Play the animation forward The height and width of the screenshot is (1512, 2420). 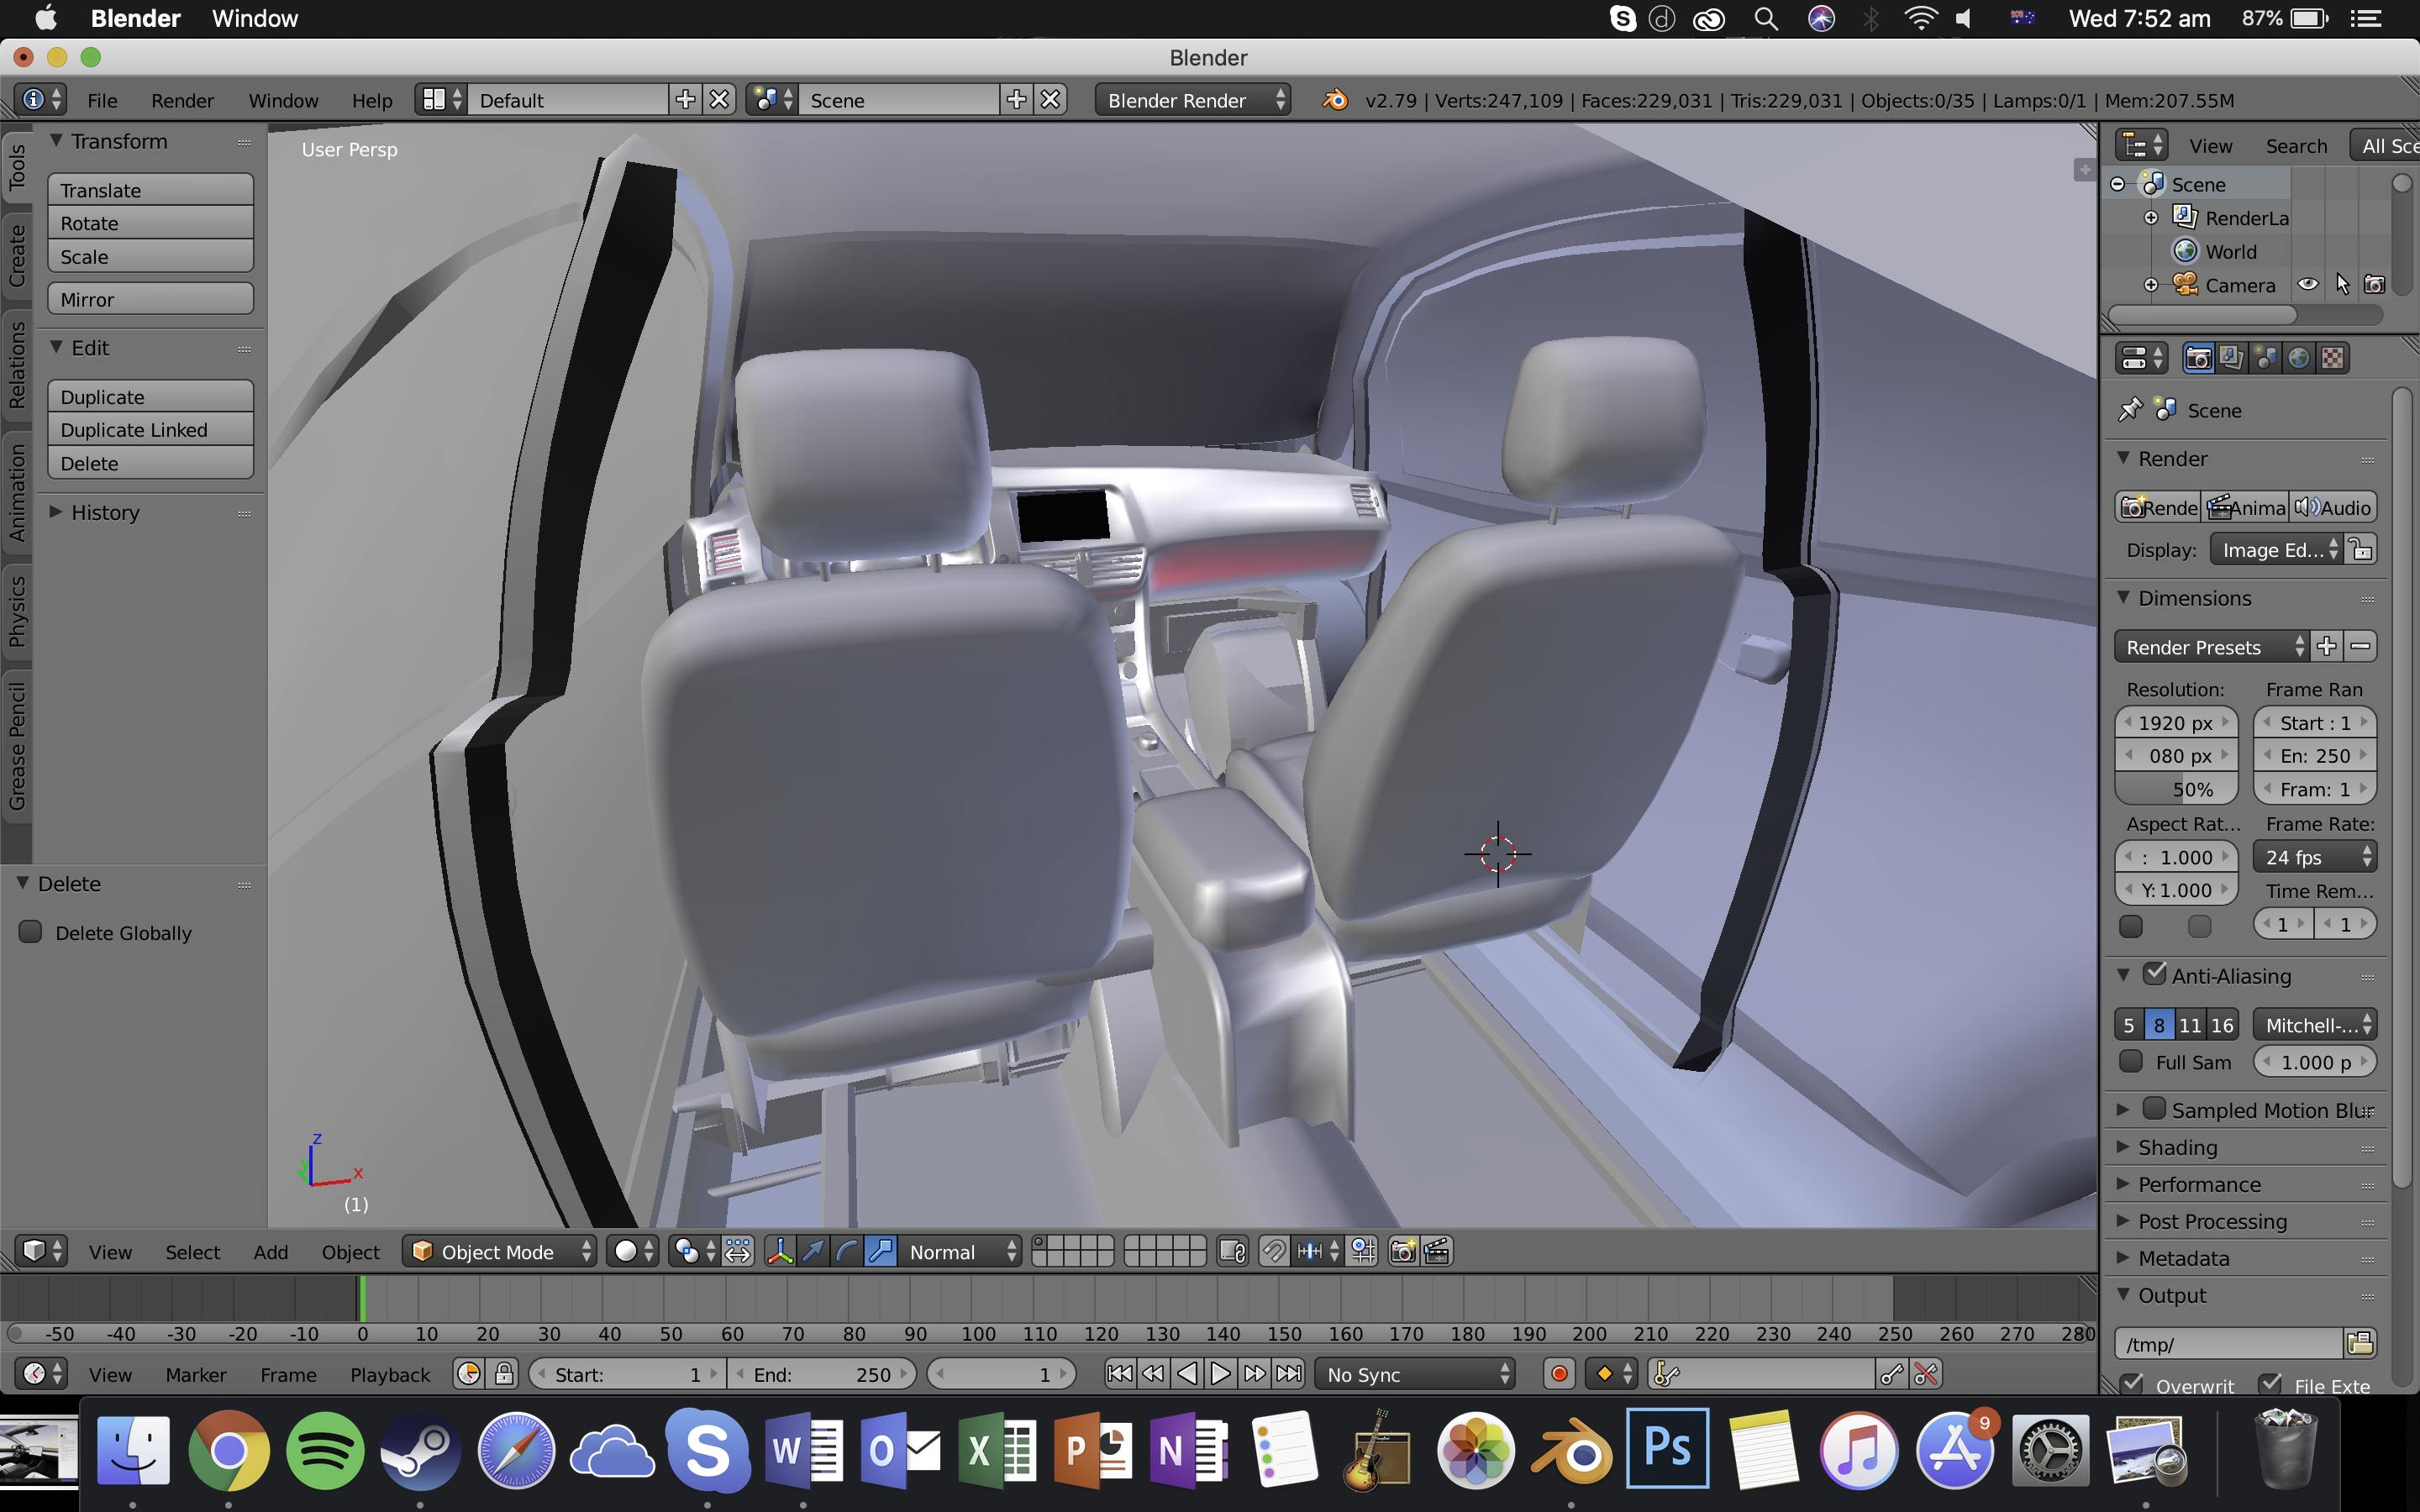pos(1221,1374)
